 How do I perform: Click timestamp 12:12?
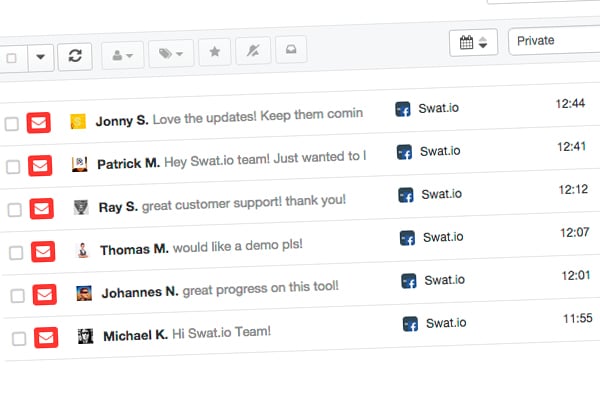(x=573, y=189)
